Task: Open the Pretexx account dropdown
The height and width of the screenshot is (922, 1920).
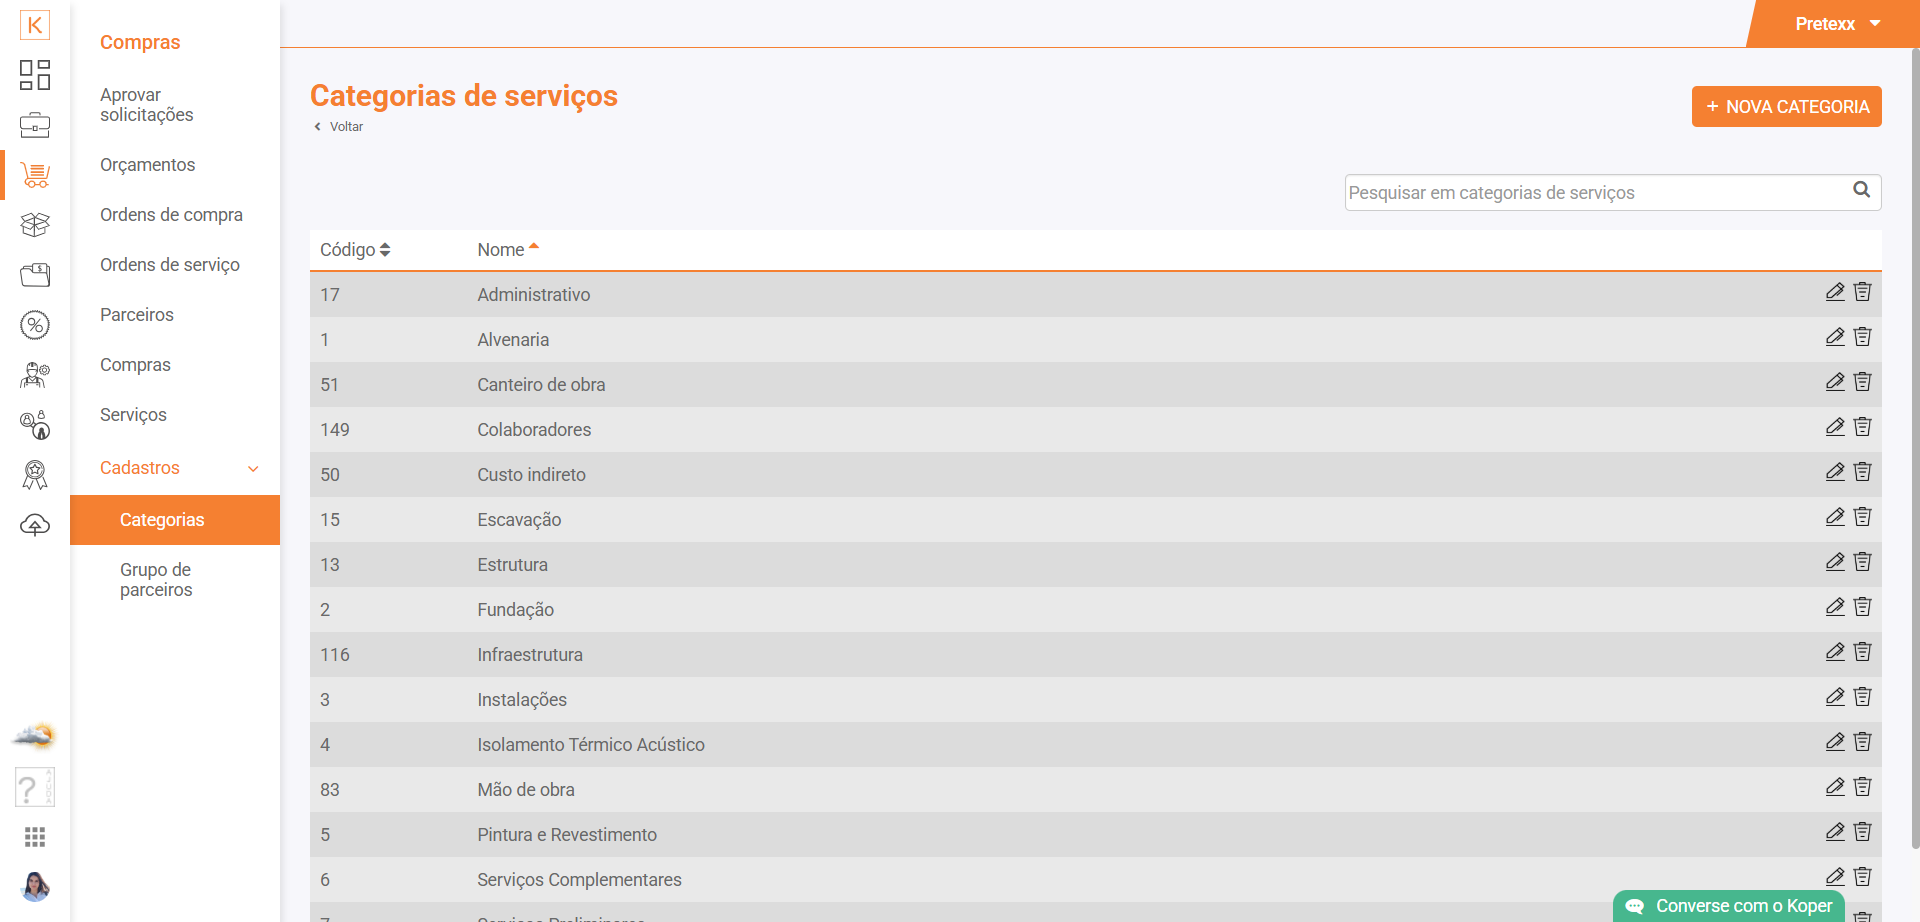Action: click(x=1837, y=24)
